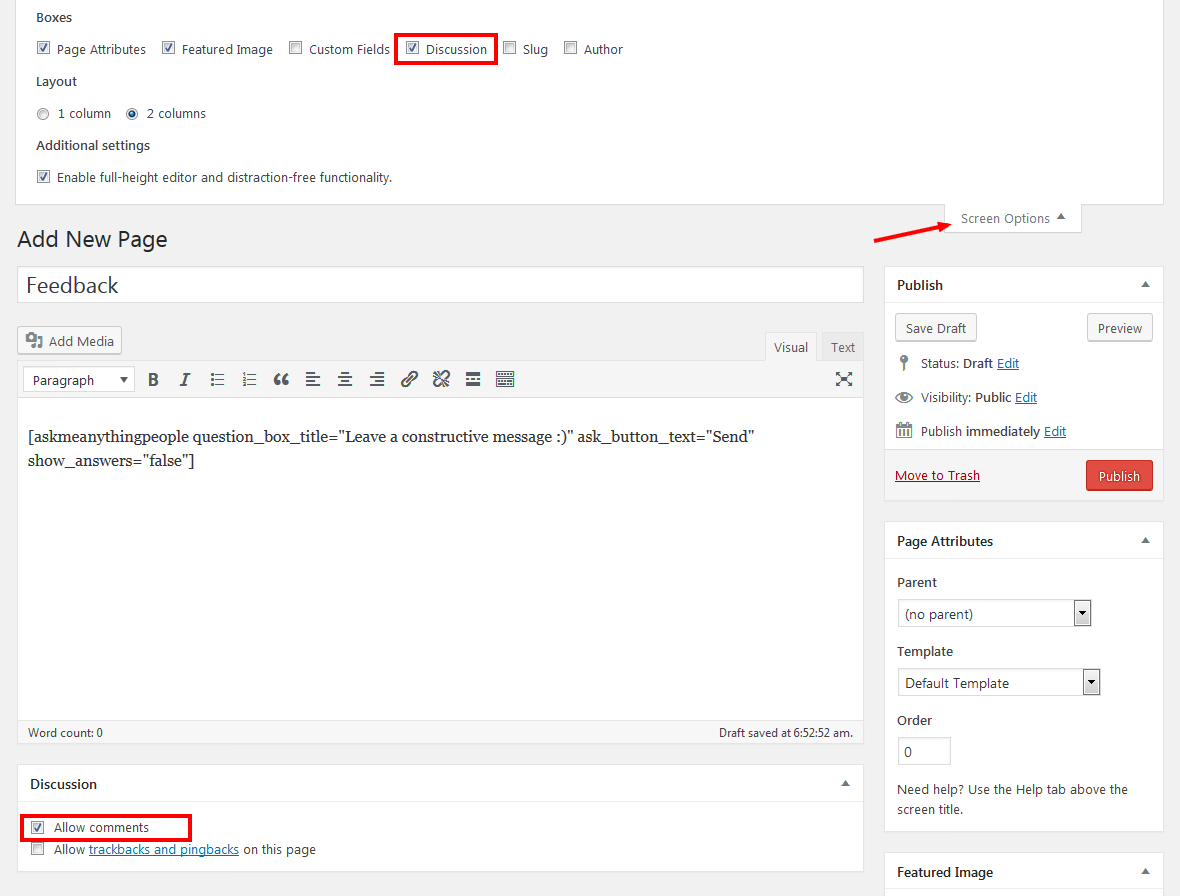Click the Order number field
Screen dimensions: 1180x896
(x=924, y=752)
